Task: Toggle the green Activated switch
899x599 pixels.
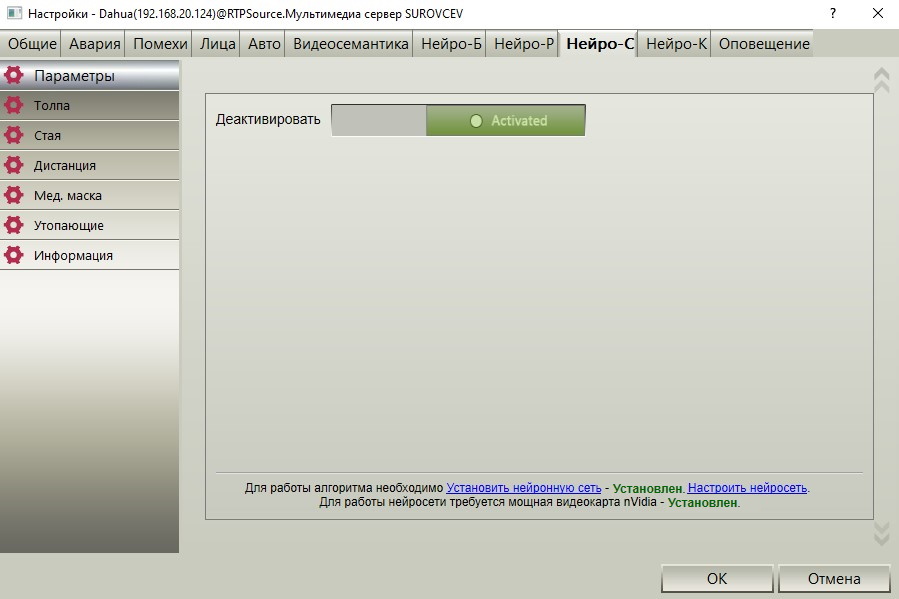Action: (x=506, y=120)
